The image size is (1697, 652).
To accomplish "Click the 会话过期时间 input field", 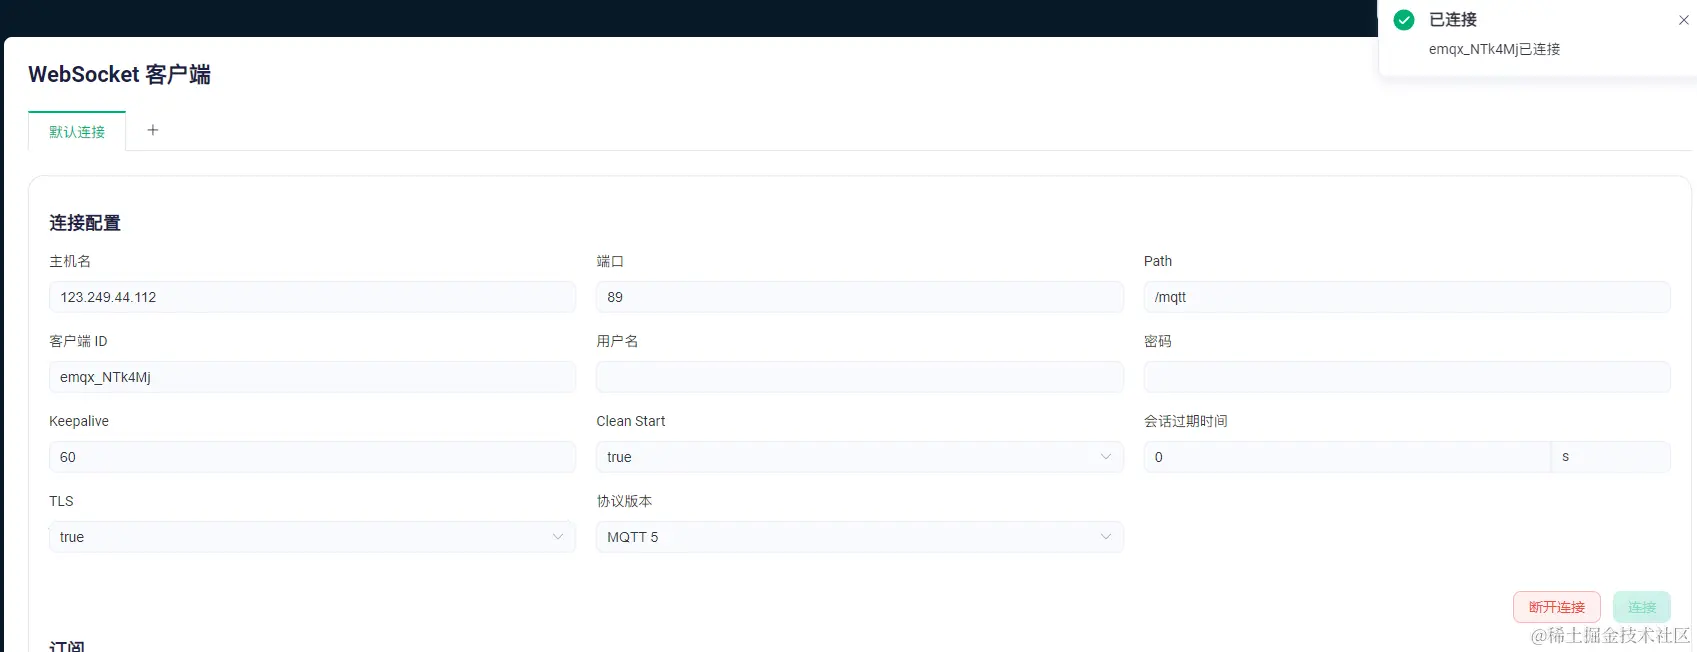I will click(1347, 457).
